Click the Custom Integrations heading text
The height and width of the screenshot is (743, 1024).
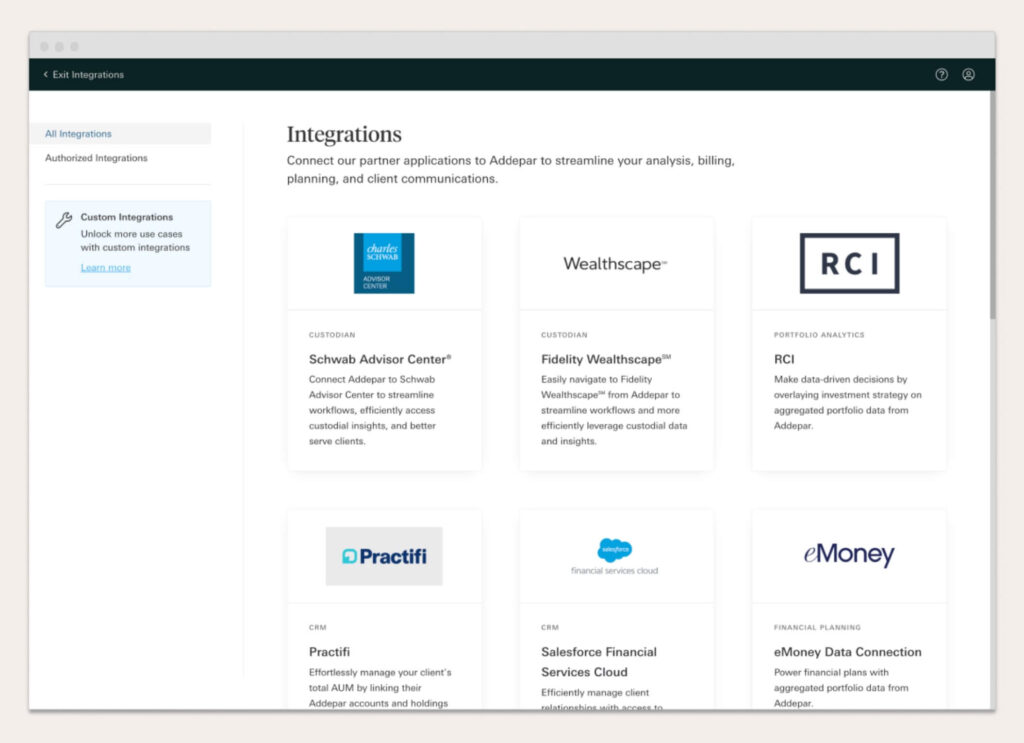click(127, 217)
